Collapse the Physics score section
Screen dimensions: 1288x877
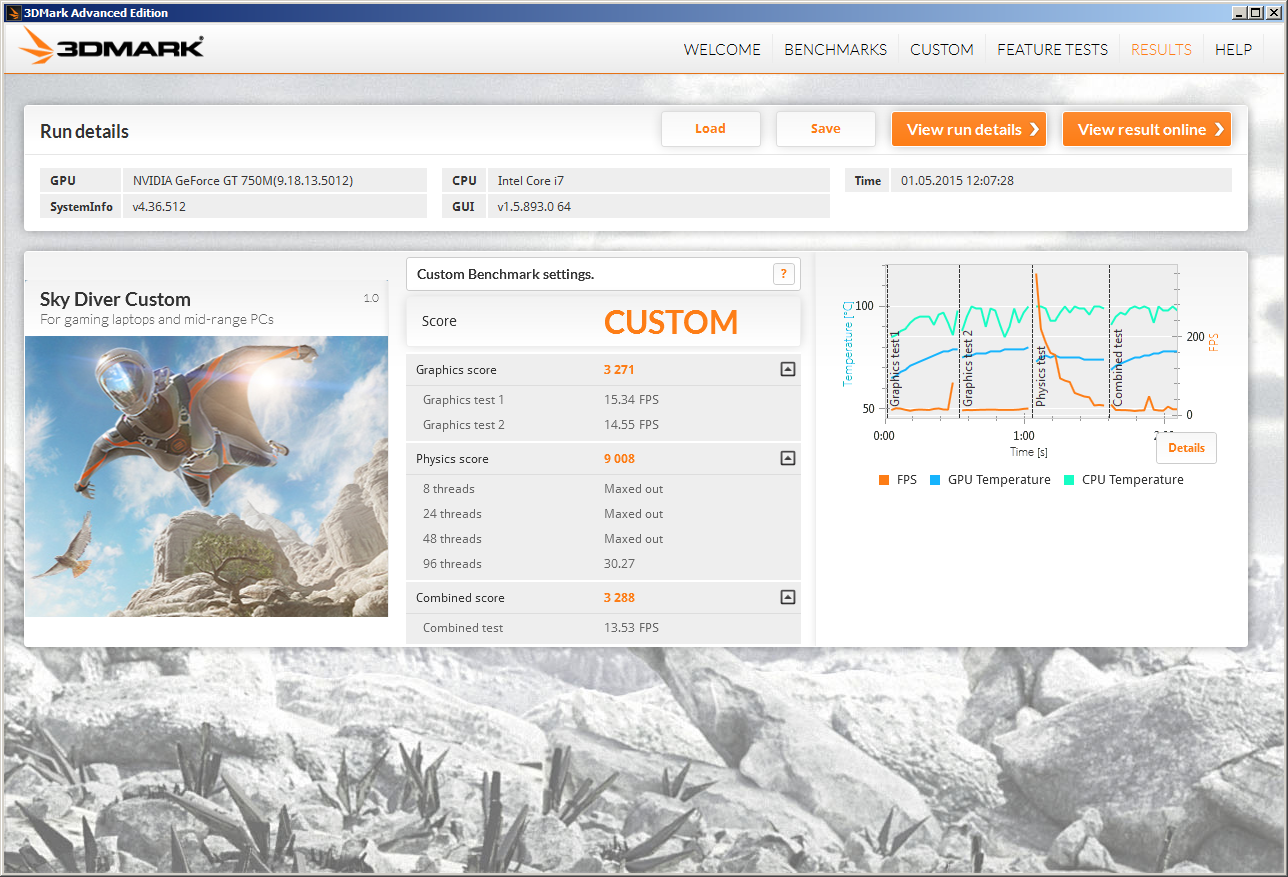(787, 459)
